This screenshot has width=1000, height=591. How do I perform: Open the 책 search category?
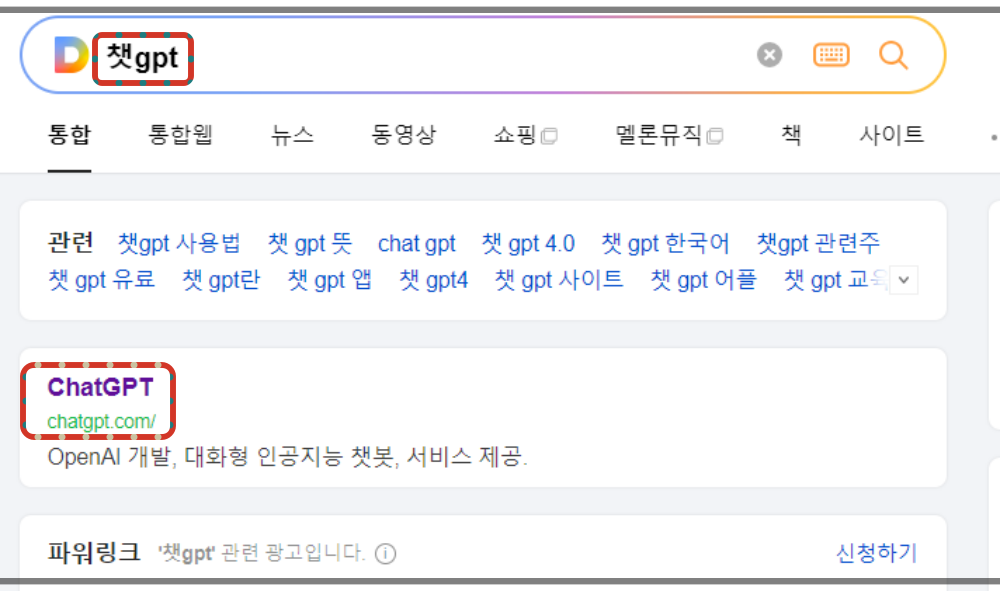point(790,135)
